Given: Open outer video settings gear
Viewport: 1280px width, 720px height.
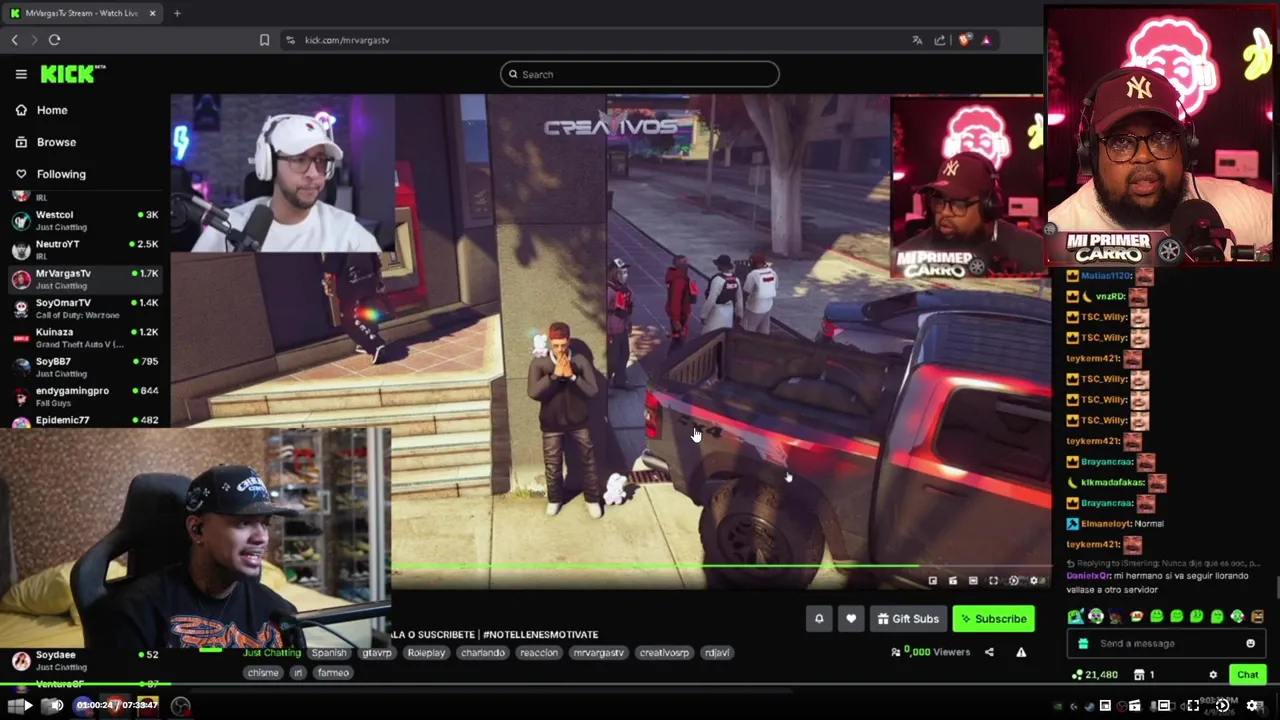Looking at the screenshot, I should click(1253, 706).
